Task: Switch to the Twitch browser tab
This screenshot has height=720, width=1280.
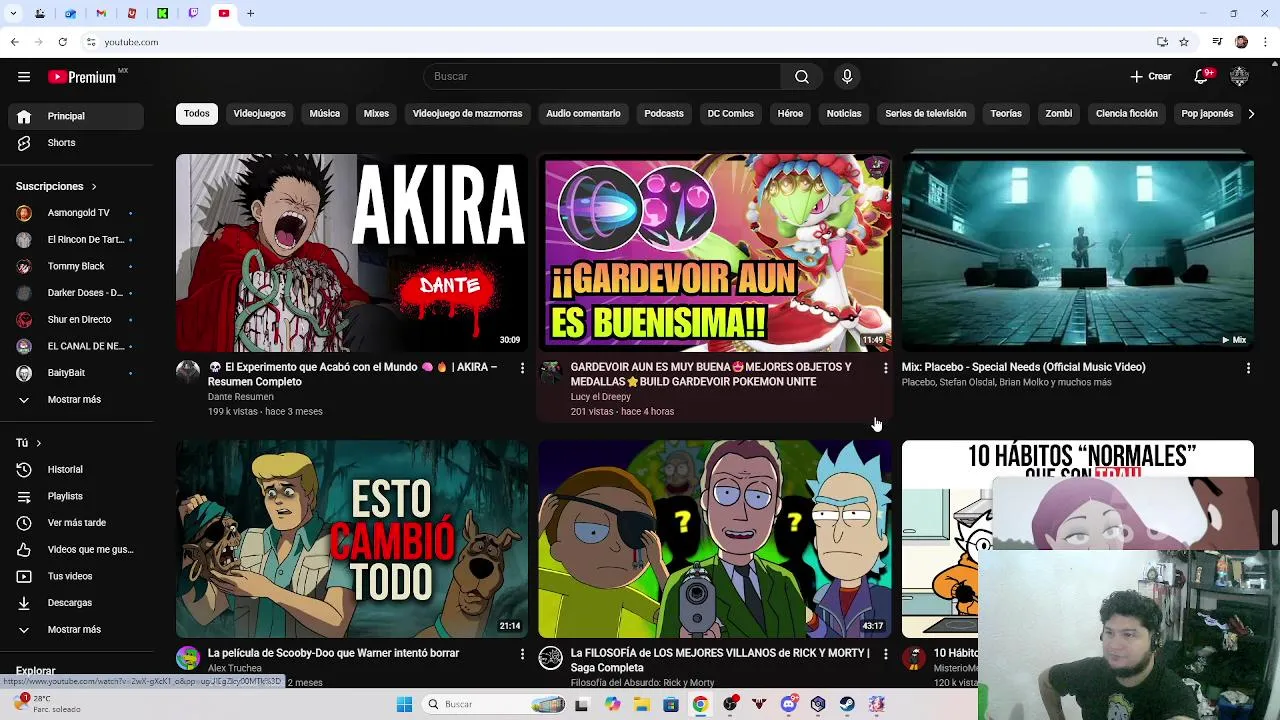Action: [x=193, y=13]
